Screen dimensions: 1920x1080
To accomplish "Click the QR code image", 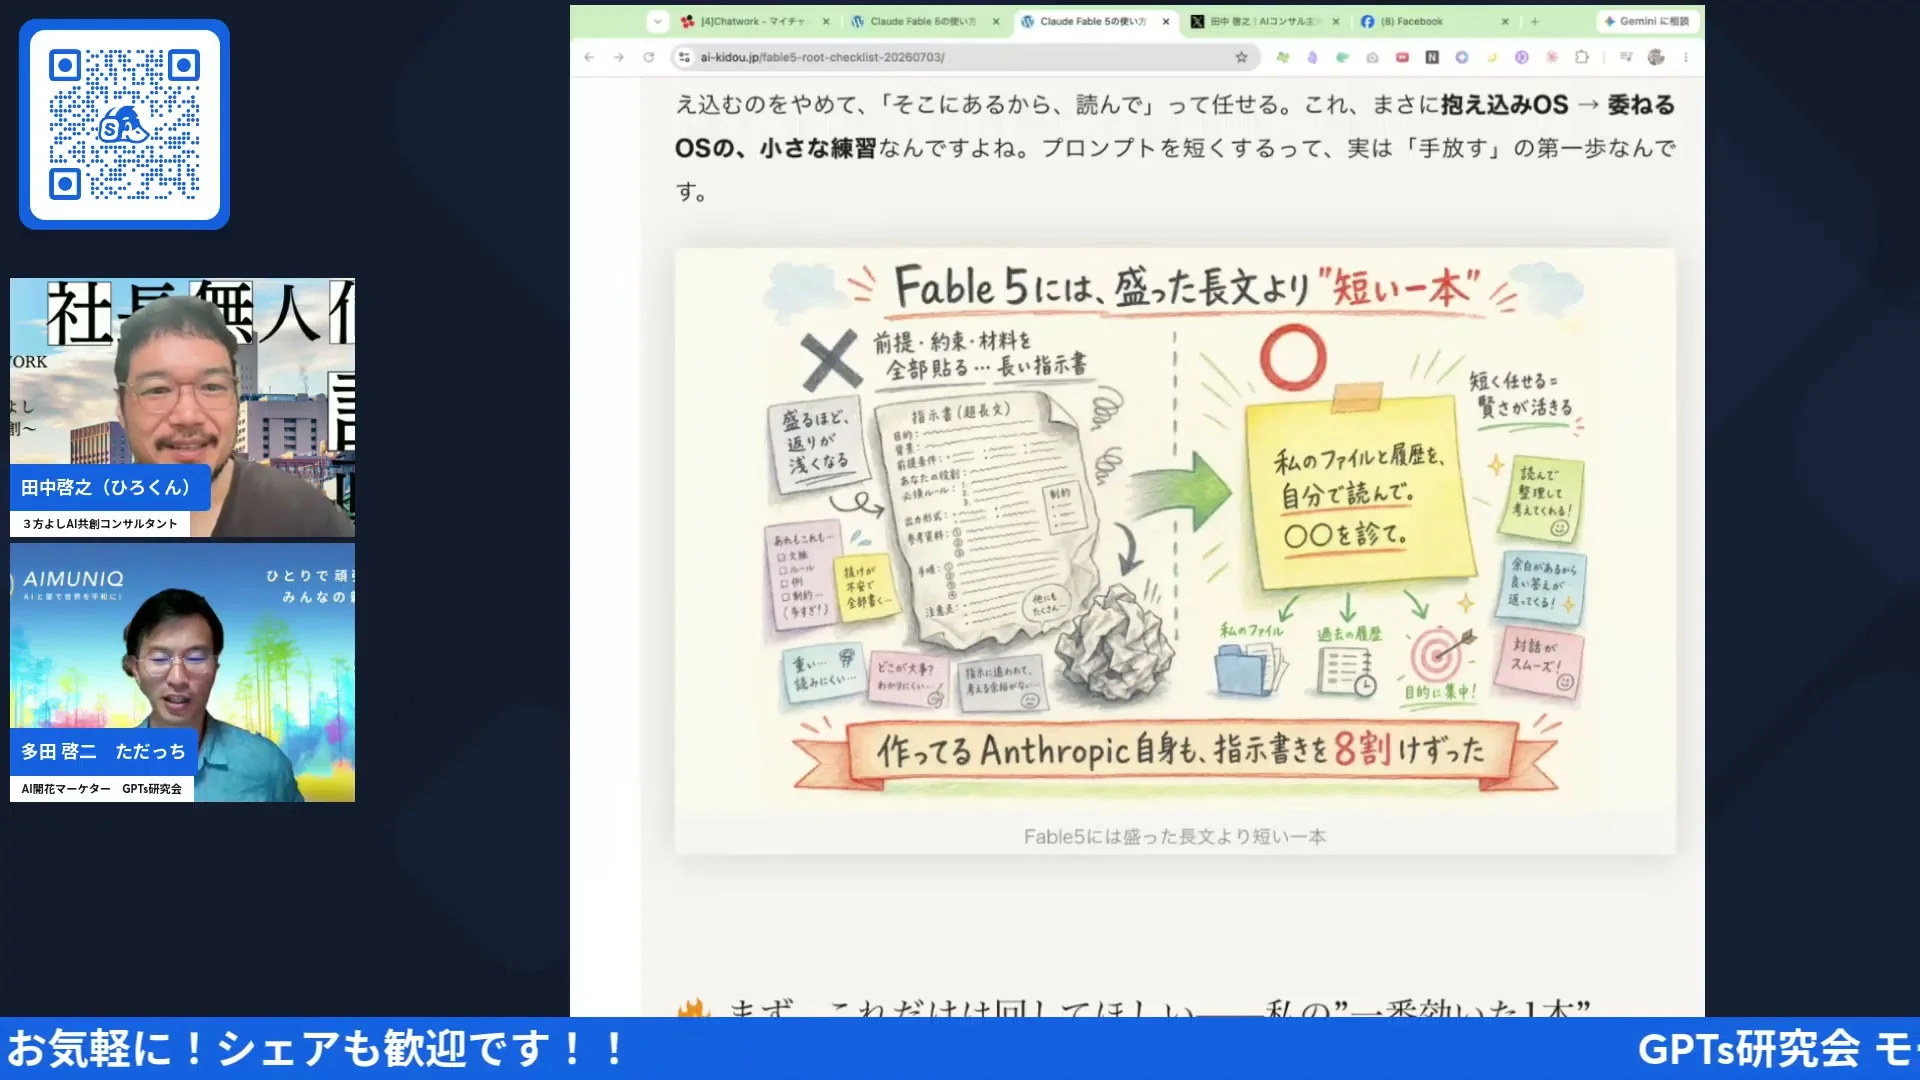I will click(124, 124).
